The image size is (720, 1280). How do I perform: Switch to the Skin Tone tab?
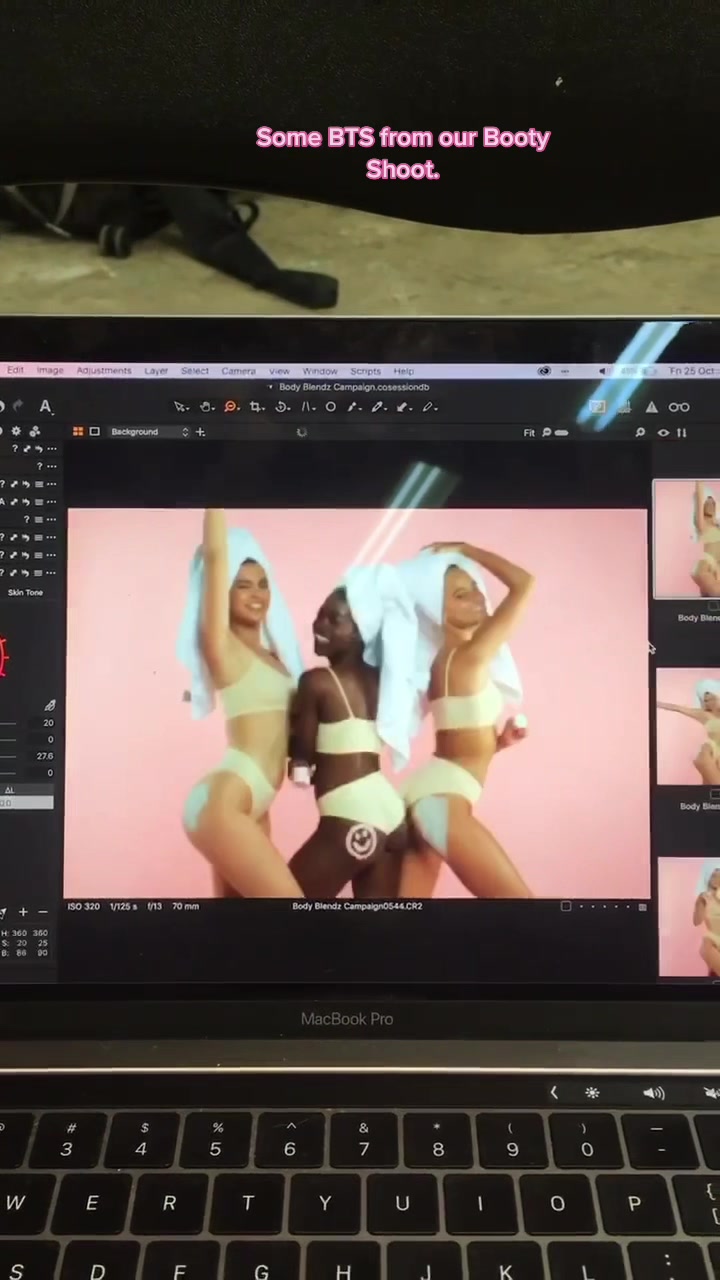pyautogui.click(x=26, y=593)
